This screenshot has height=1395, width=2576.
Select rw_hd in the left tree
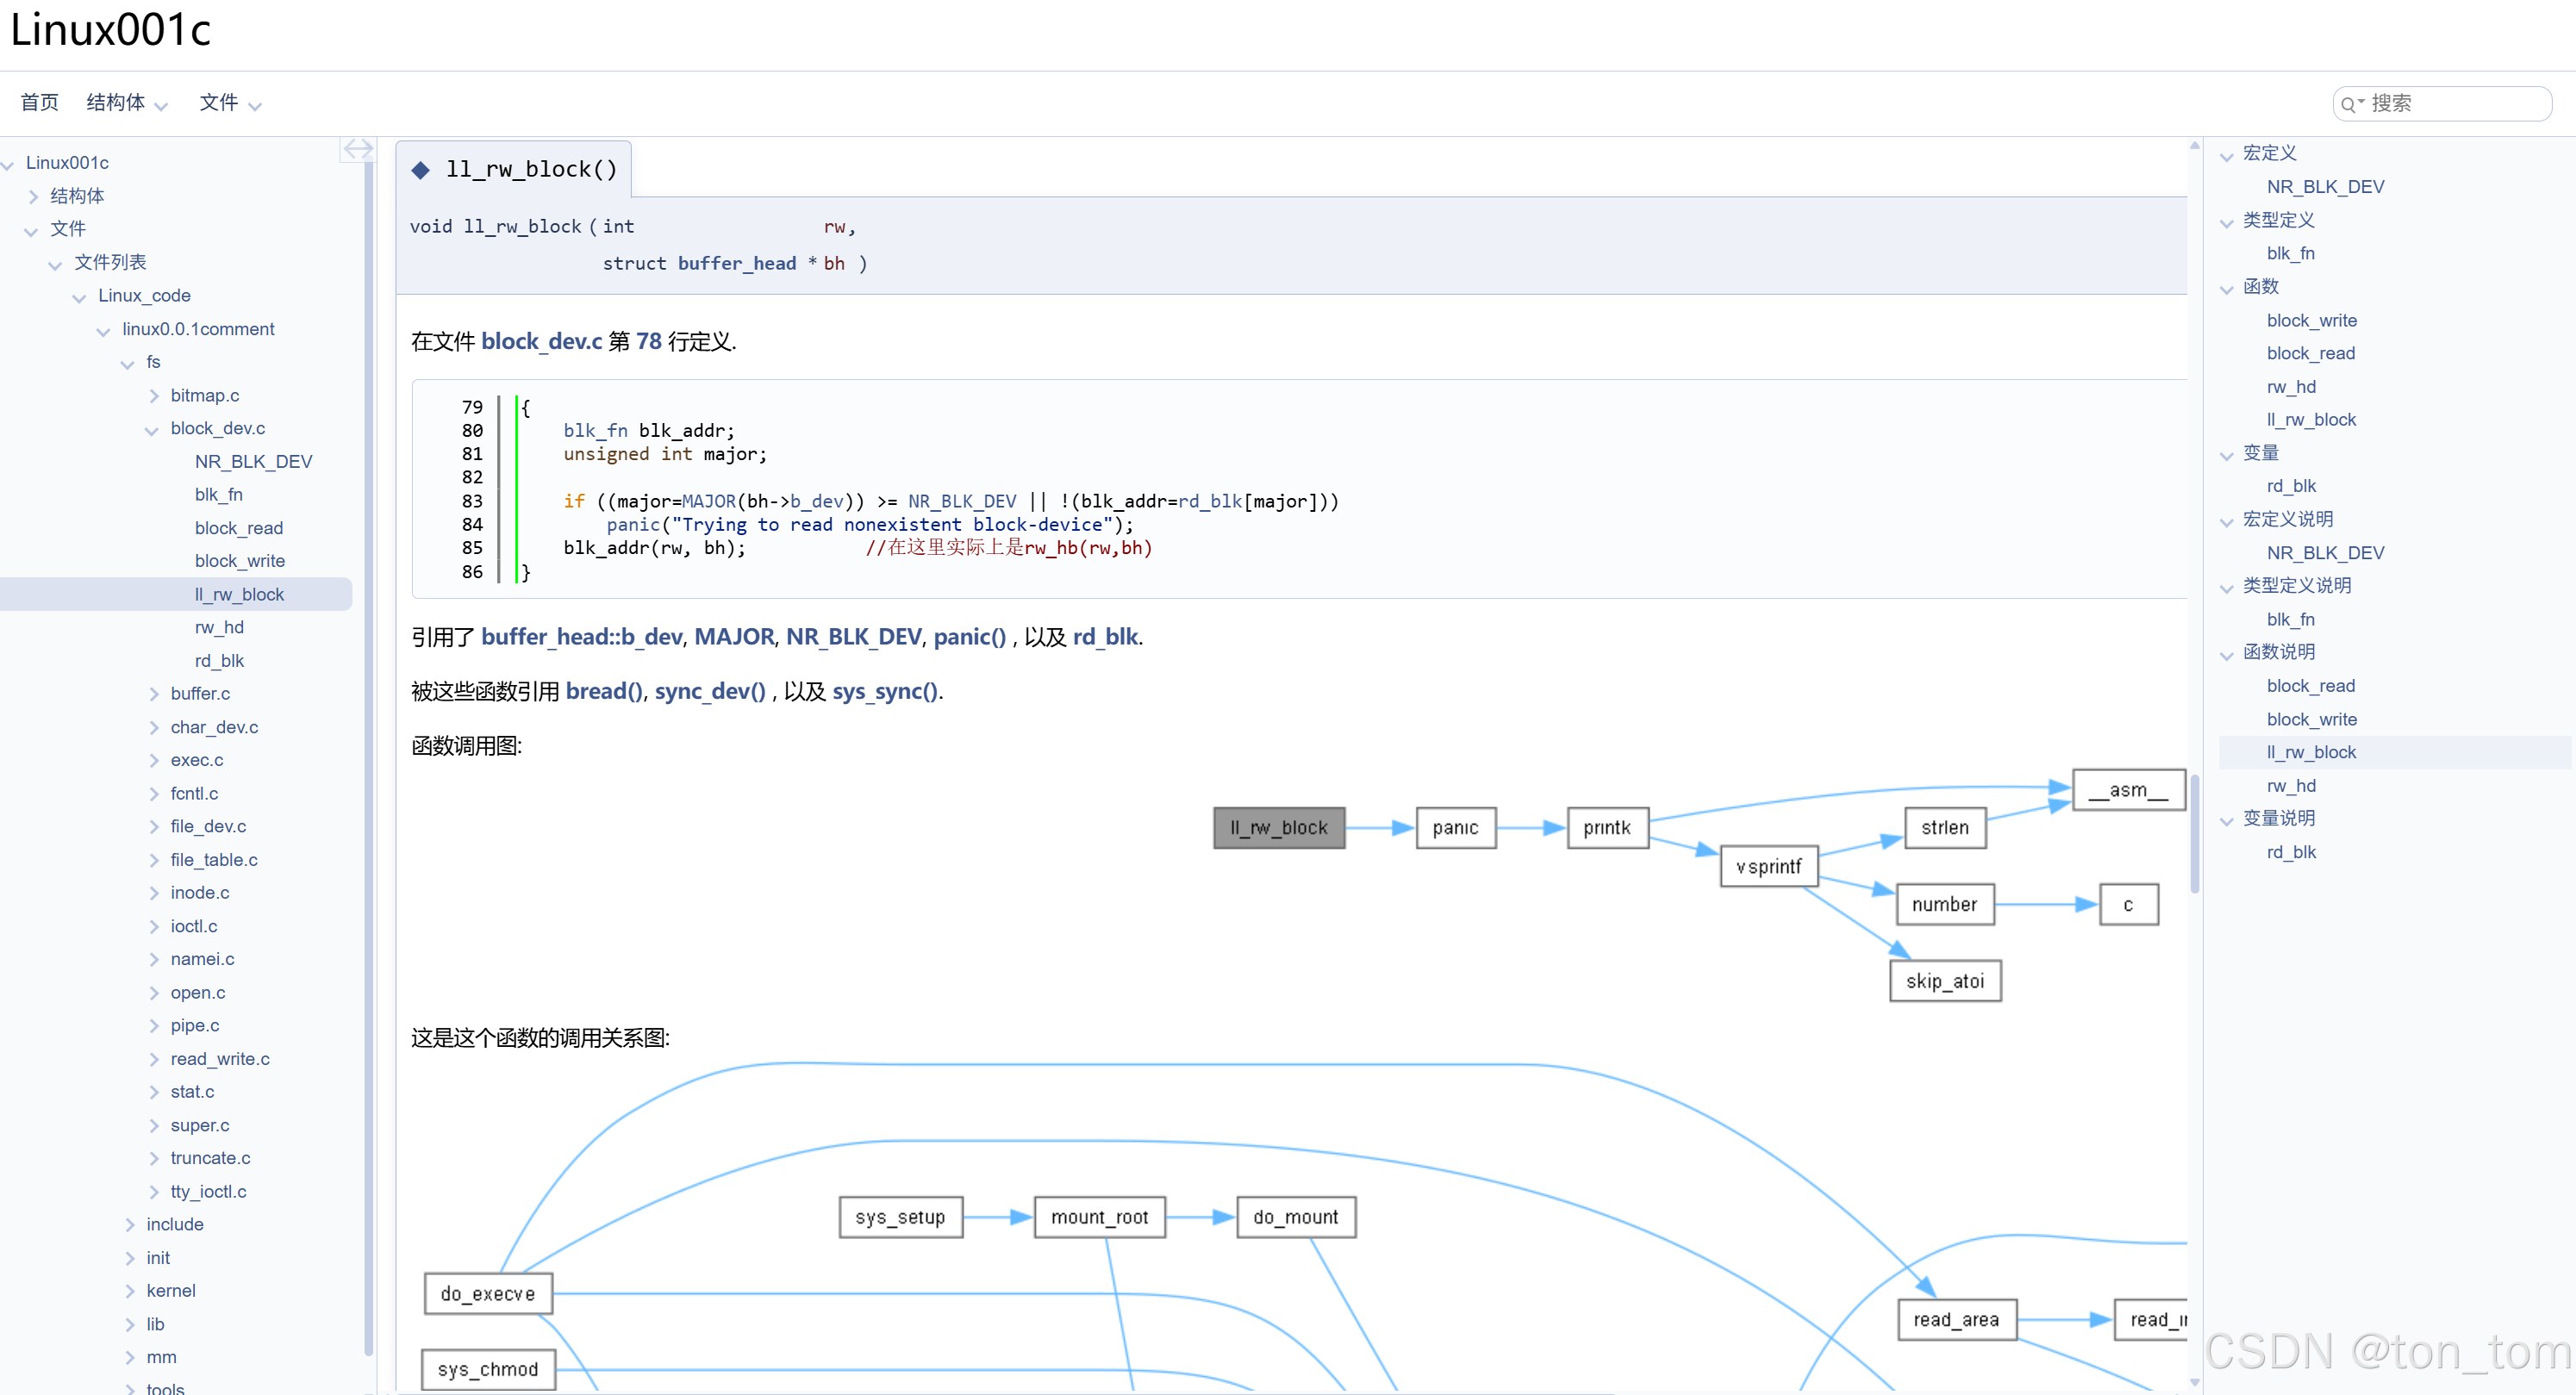point(219,627)
